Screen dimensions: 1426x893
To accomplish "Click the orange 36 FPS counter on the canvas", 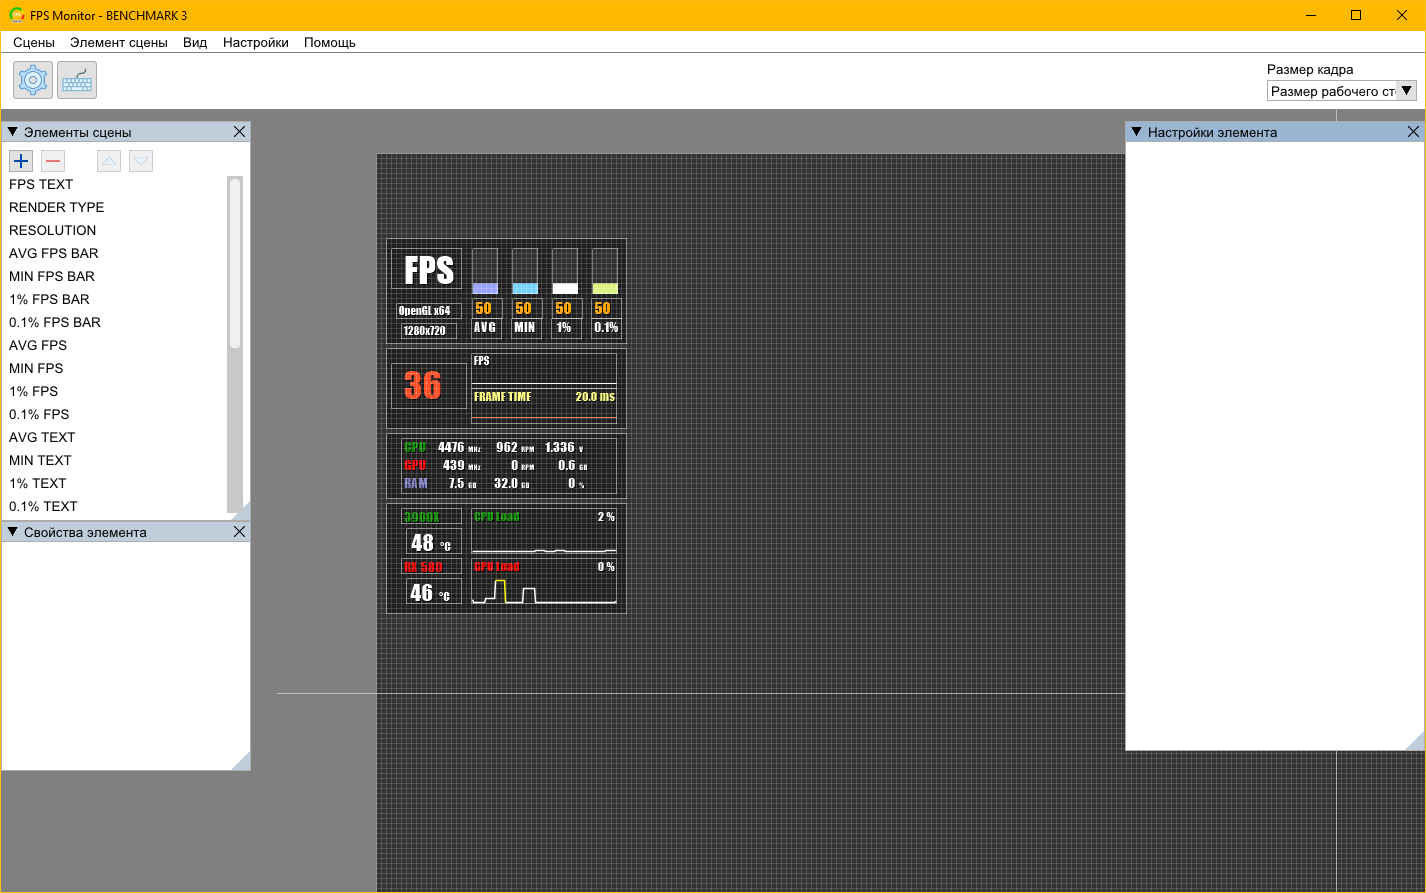I will tap(423, 386).
